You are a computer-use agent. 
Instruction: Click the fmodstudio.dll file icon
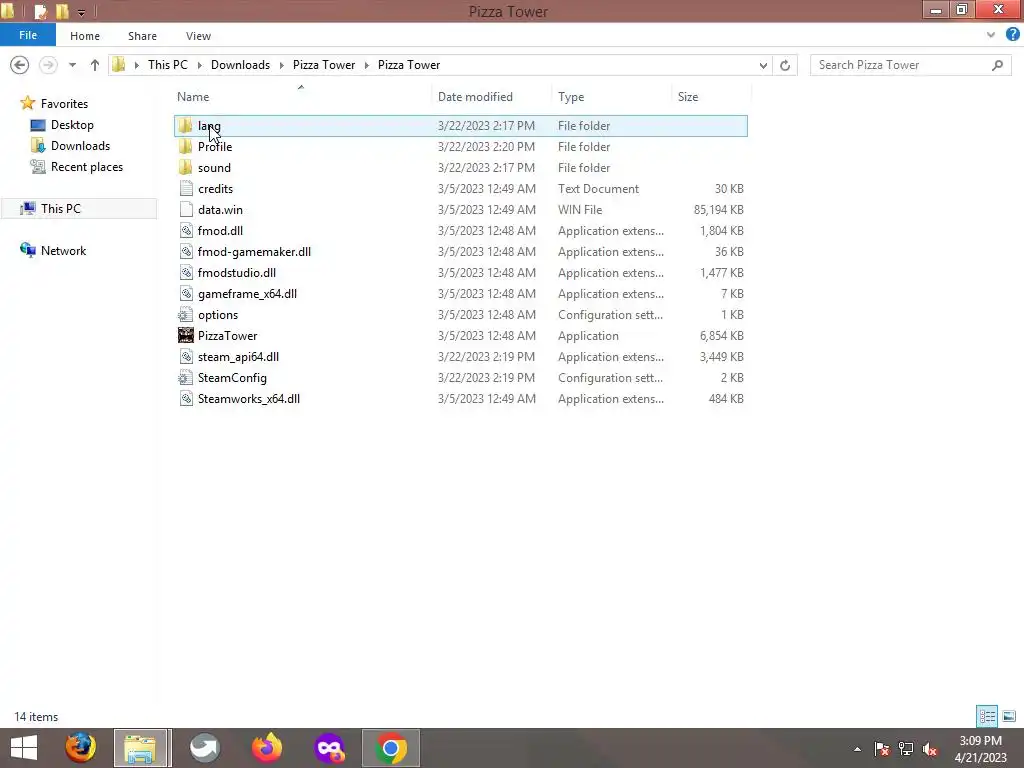coord(186,272)
